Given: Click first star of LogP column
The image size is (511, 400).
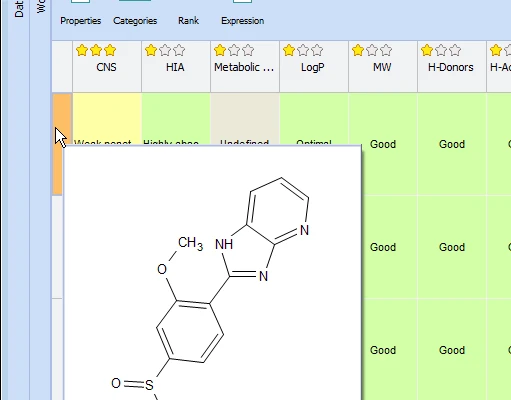Looking at the screenshot, I should click(289, 51).
